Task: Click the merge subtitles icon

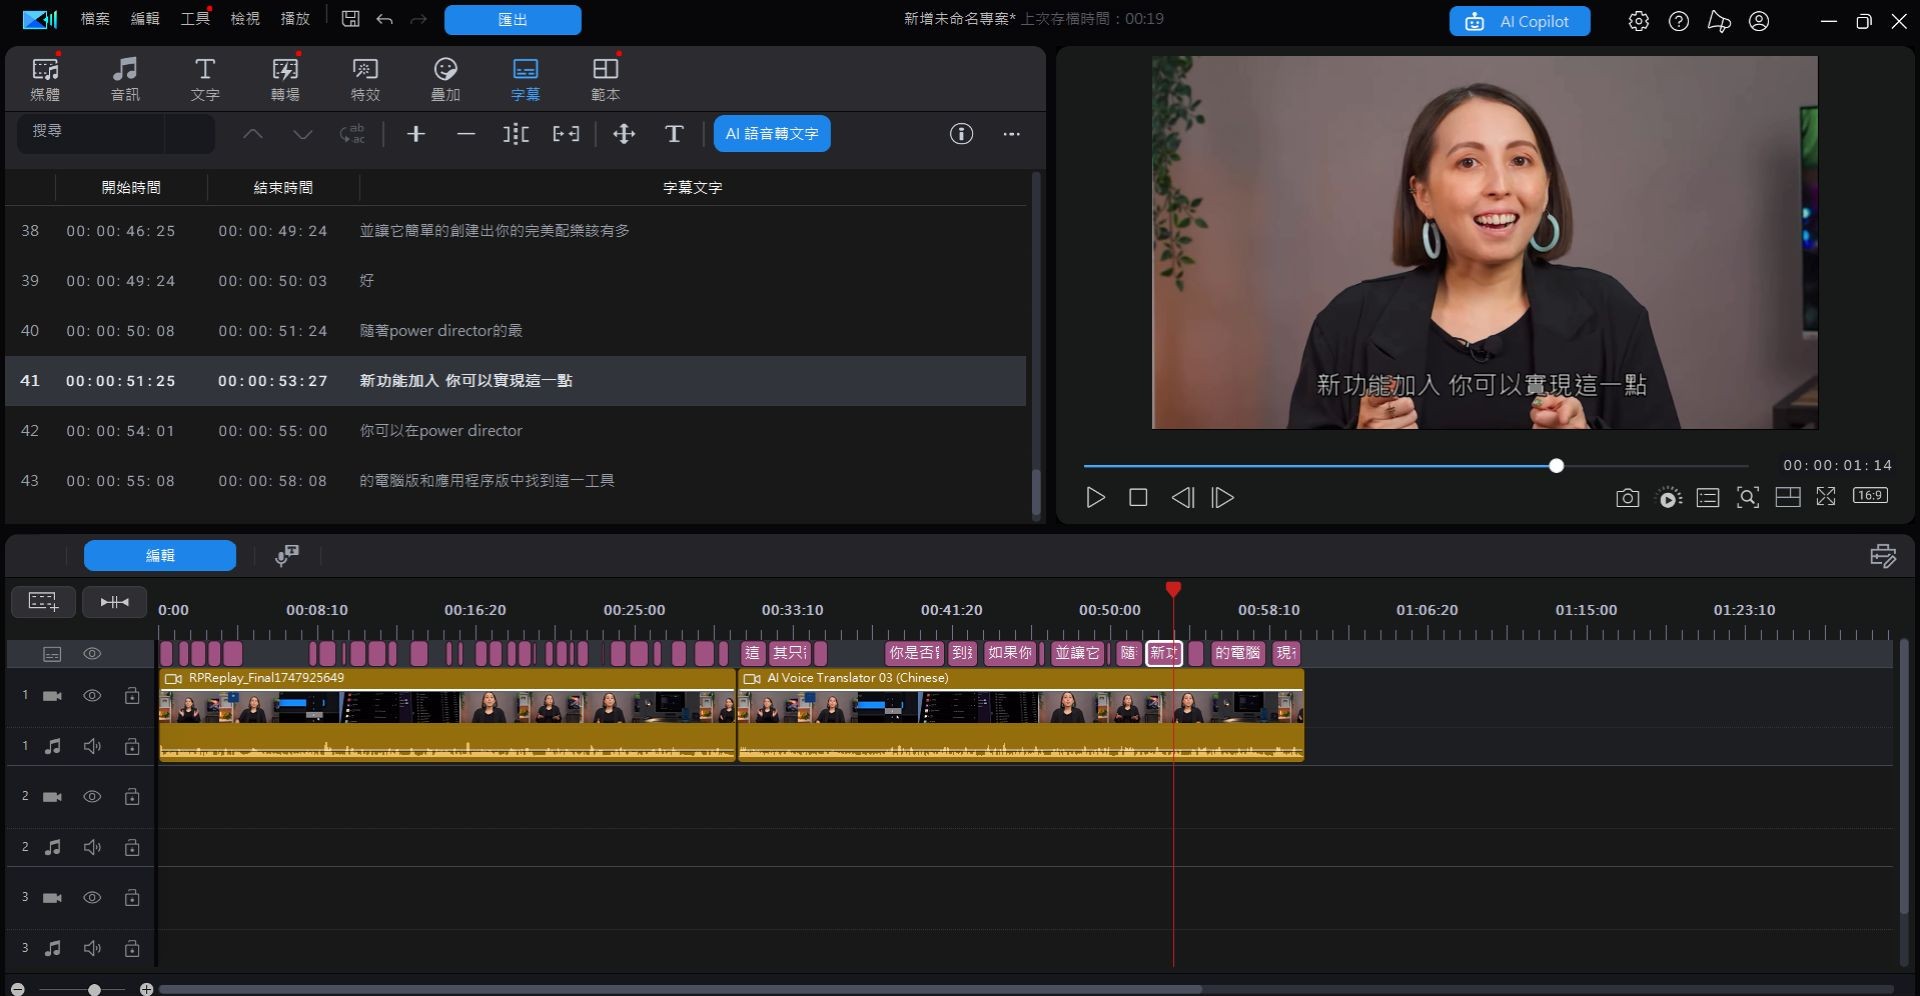Action: coord(566,134)
